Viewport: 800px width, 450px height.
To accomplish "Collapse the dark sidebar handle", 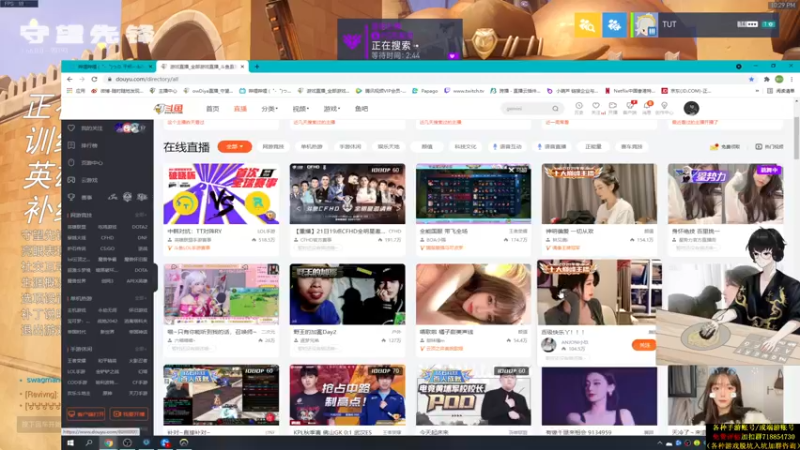I will 154,278.
